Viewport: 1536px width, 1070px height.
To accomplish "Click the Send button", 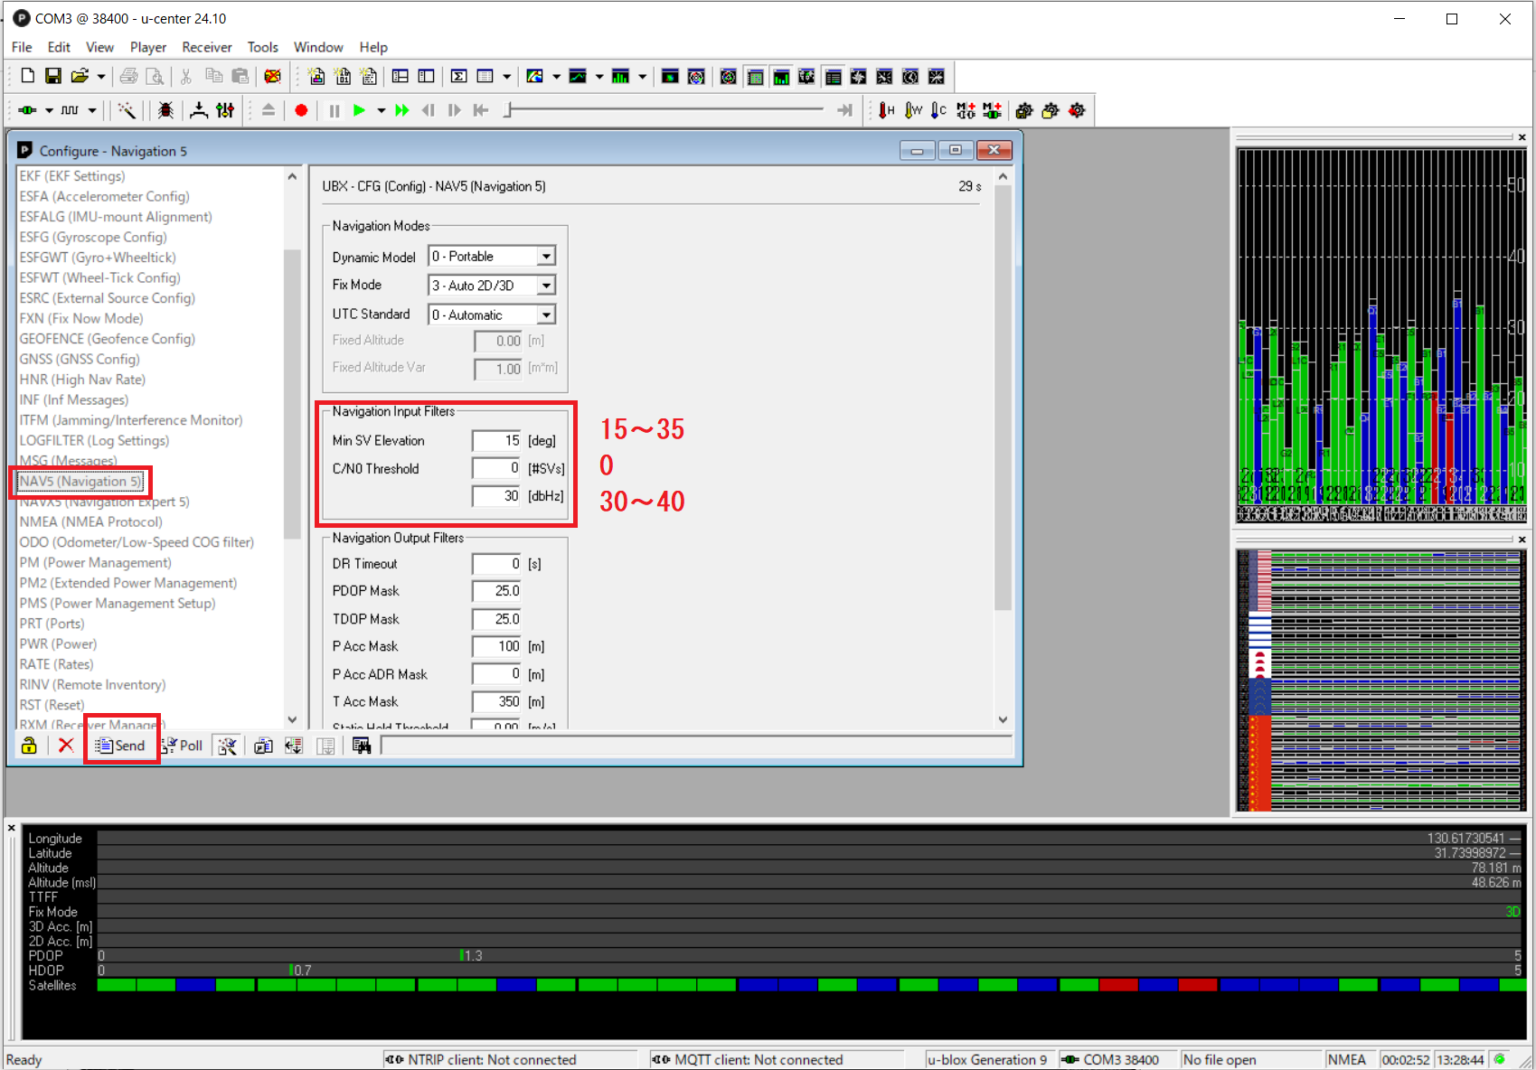I will pyautogui.click(x=121, y=746).
